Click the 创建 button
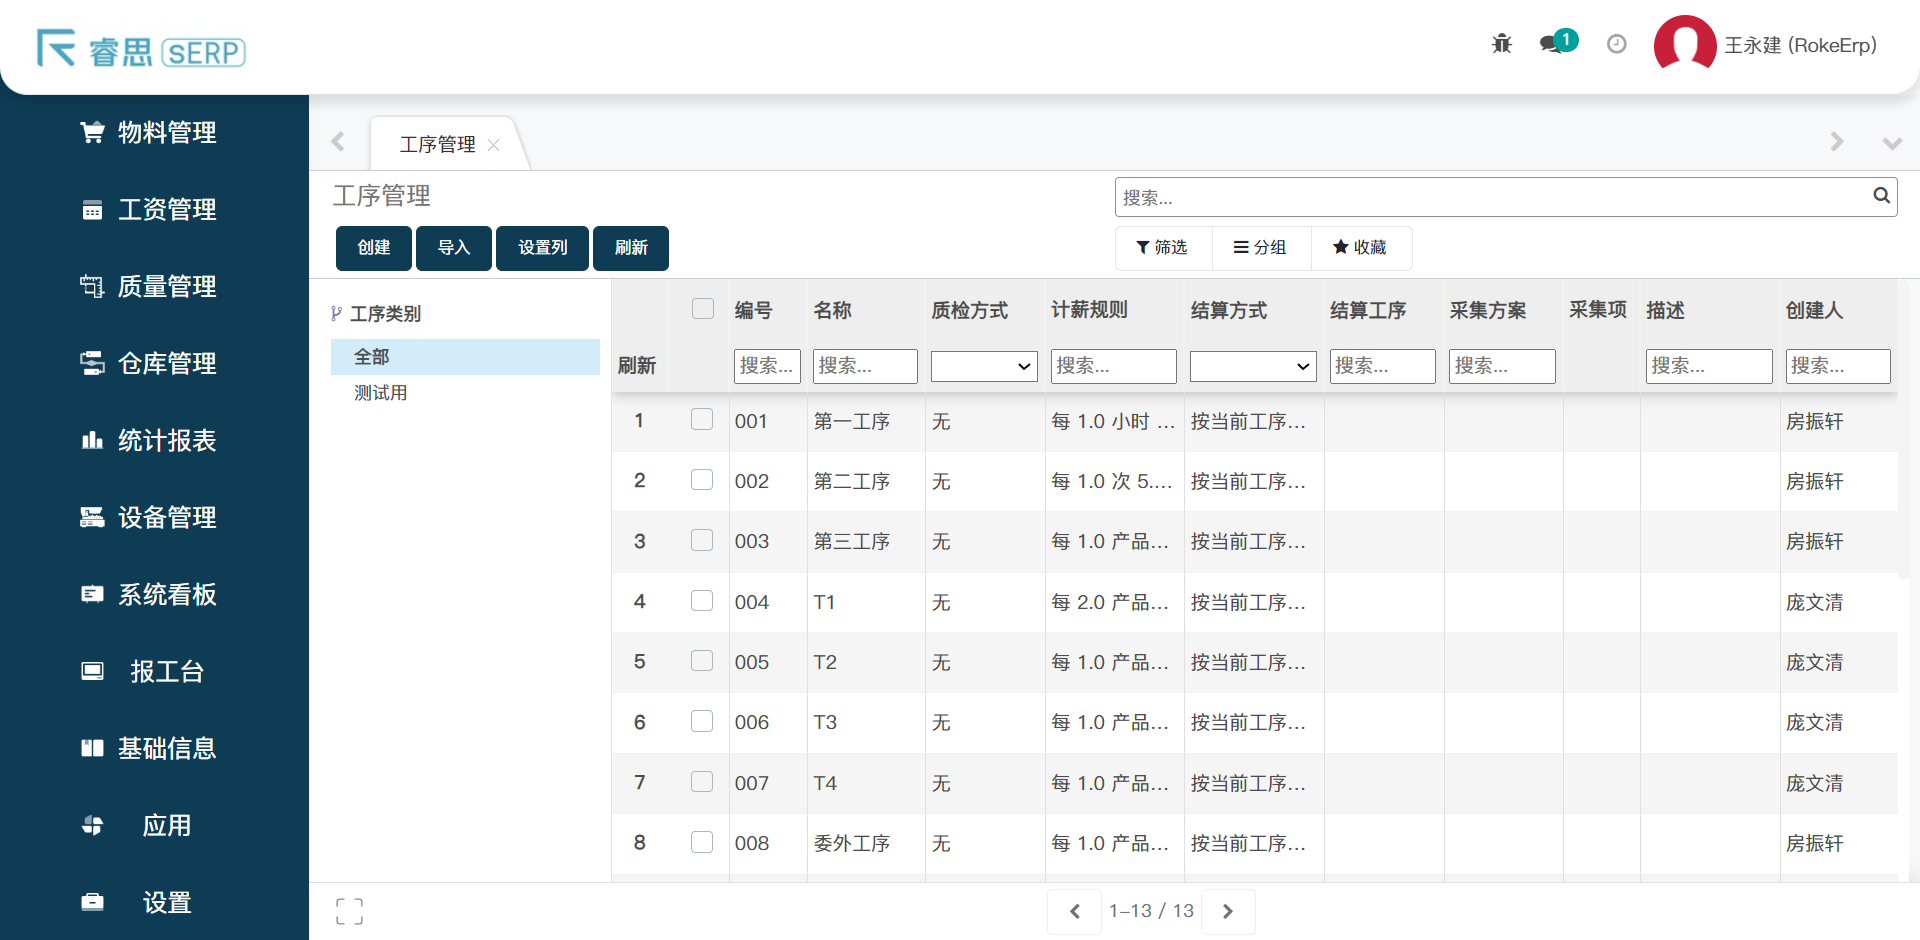This screenshot has height=940, width=1920. pyautogui.click(x=374, y=248)
